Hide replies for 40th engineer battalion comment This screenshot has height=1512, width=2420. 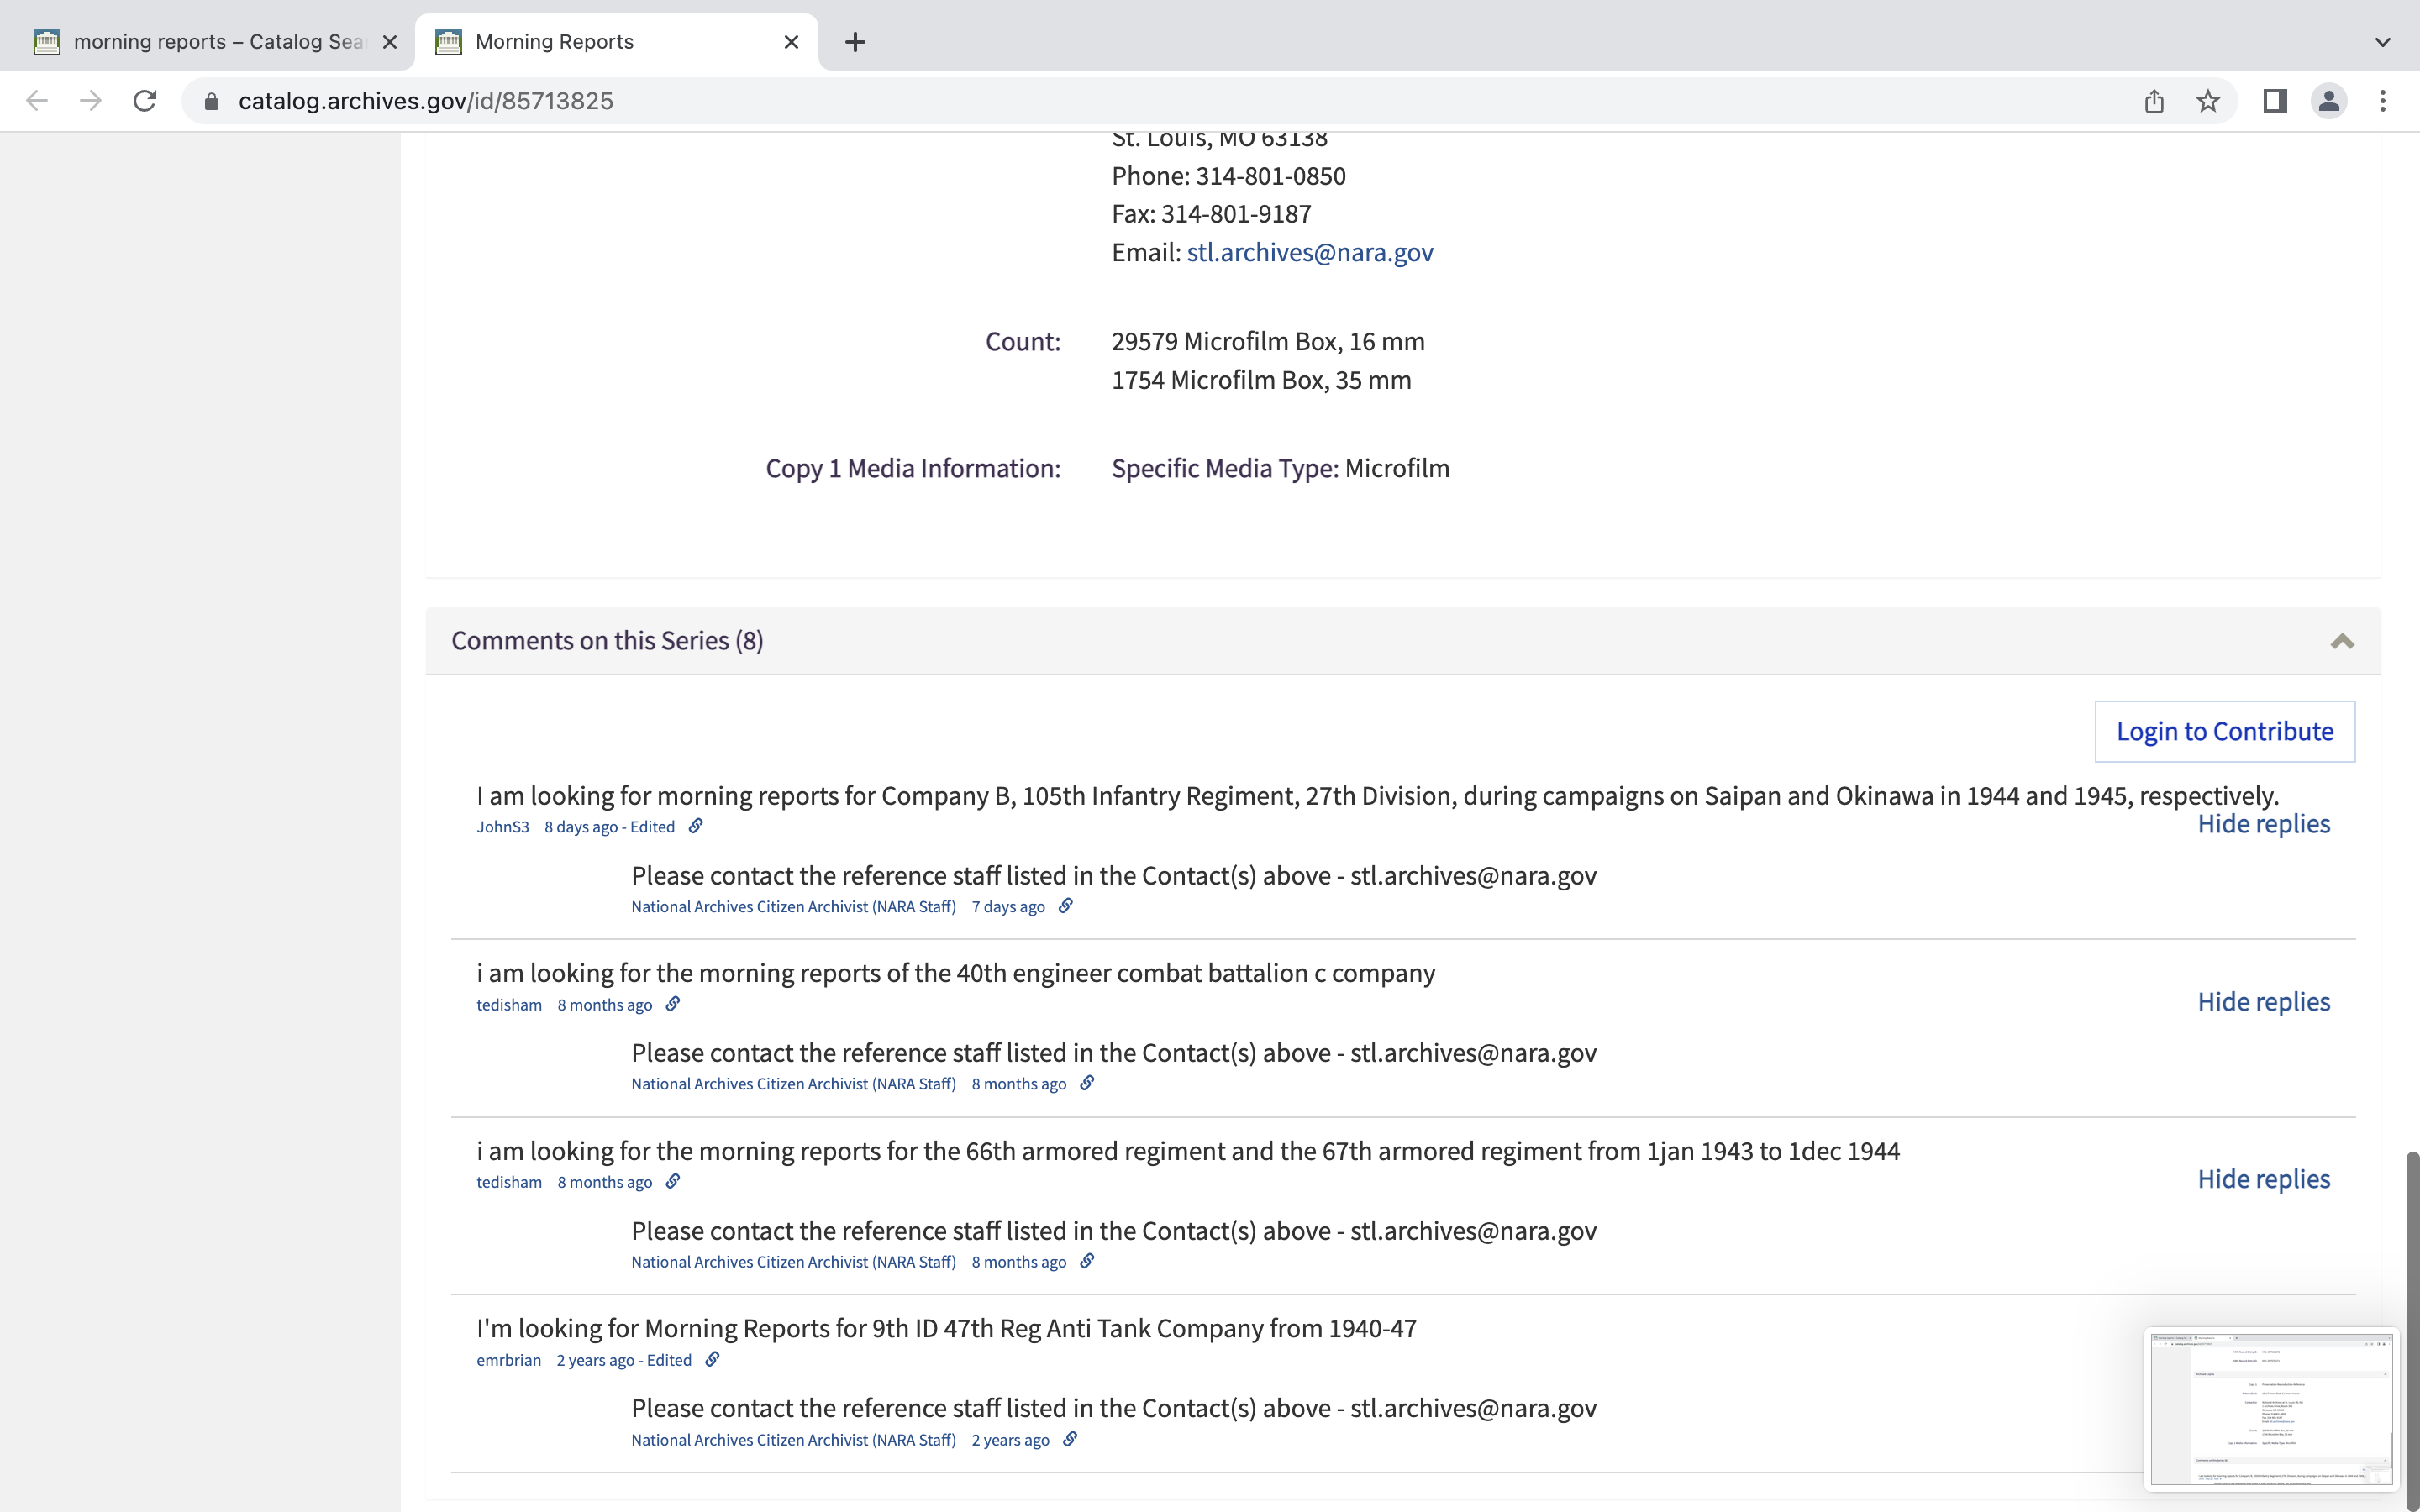click(2263, 1002)
